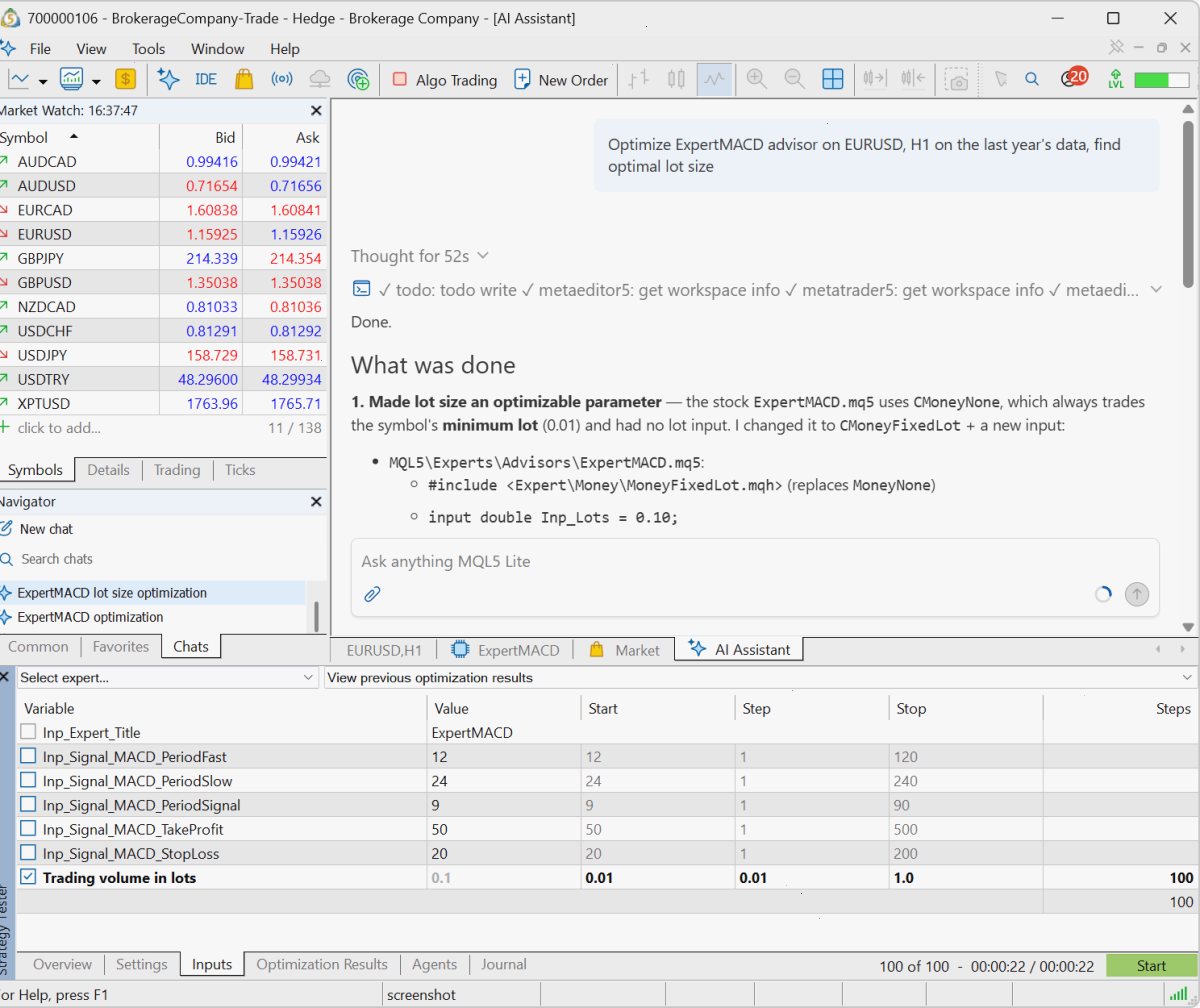
Task: Open the Select expert dropdown
Action: (167, 678)
